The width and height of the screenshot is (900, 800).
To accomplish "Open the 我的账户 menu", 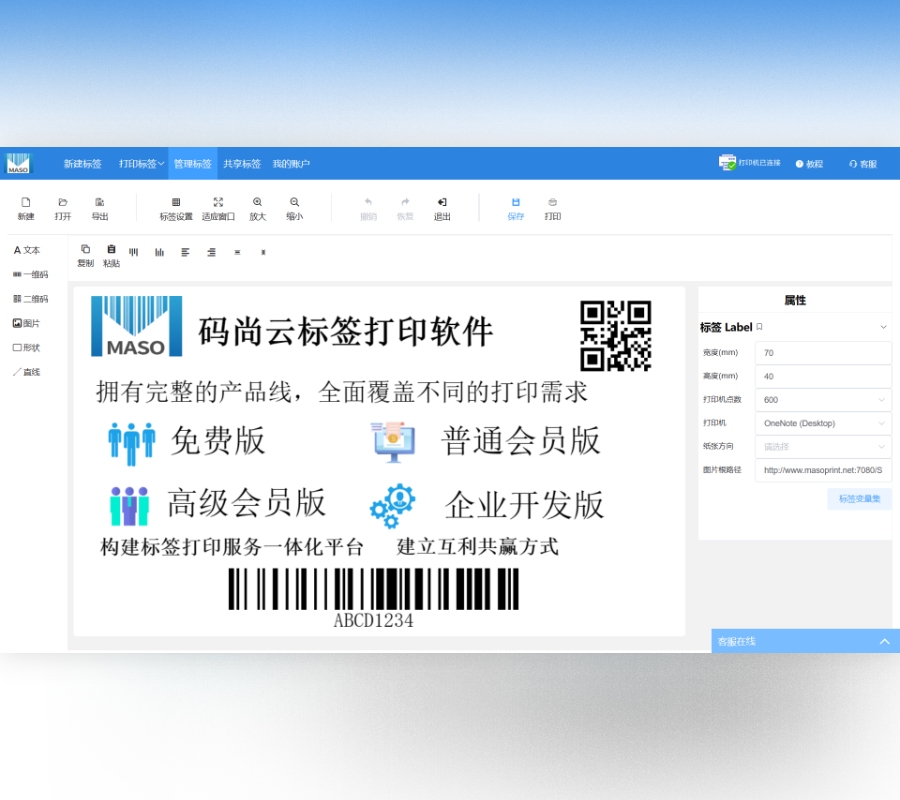I will coord(290,162).
